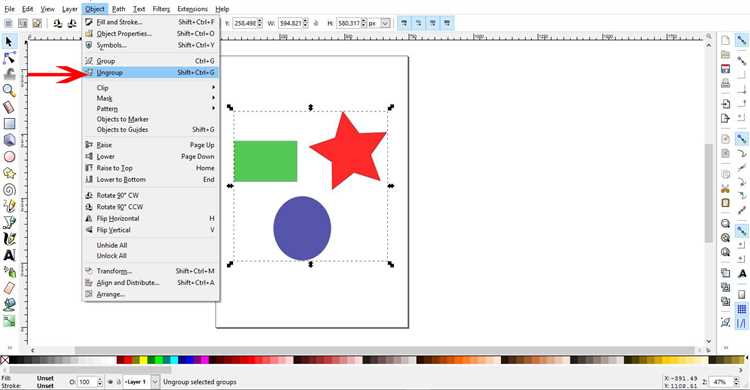Toggle snap nodes and paths button

point(741,139)
